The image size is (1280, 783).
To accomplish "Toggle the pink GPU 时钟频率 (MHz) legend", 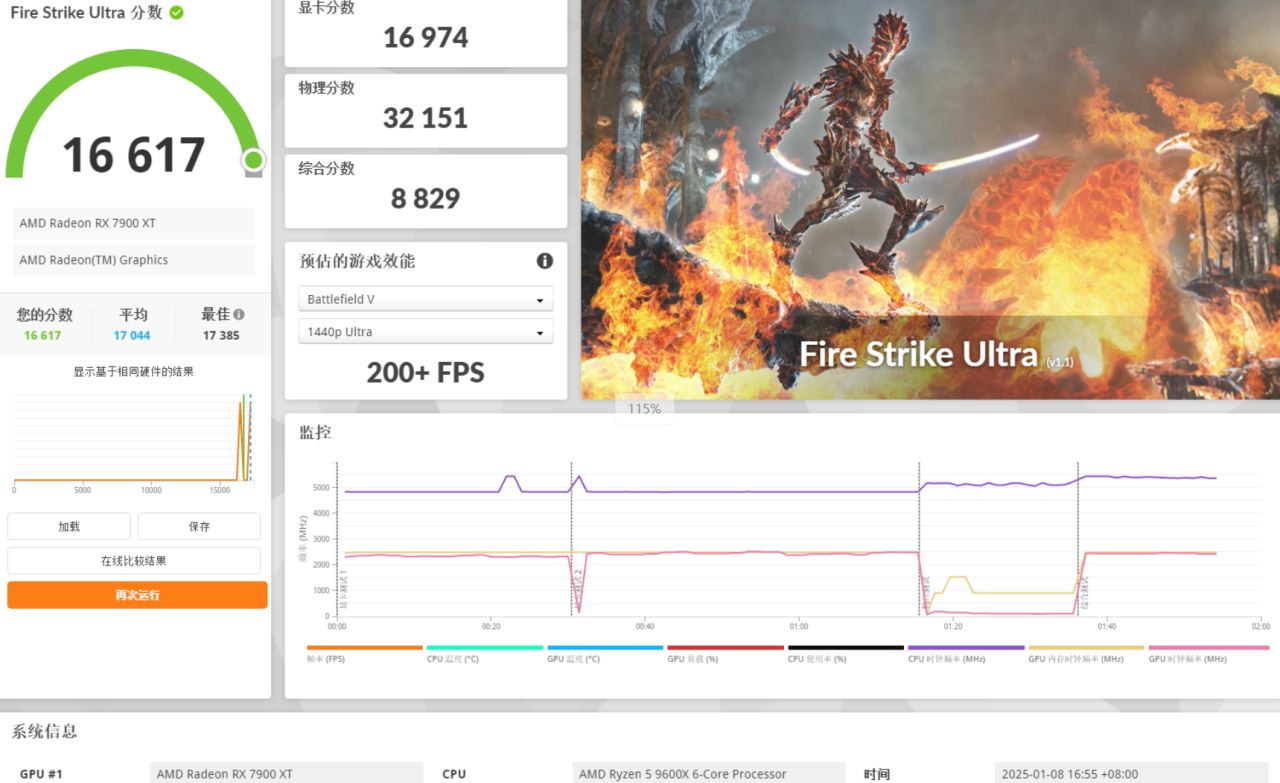I will pyautogui.click(x=1208, y=654).
